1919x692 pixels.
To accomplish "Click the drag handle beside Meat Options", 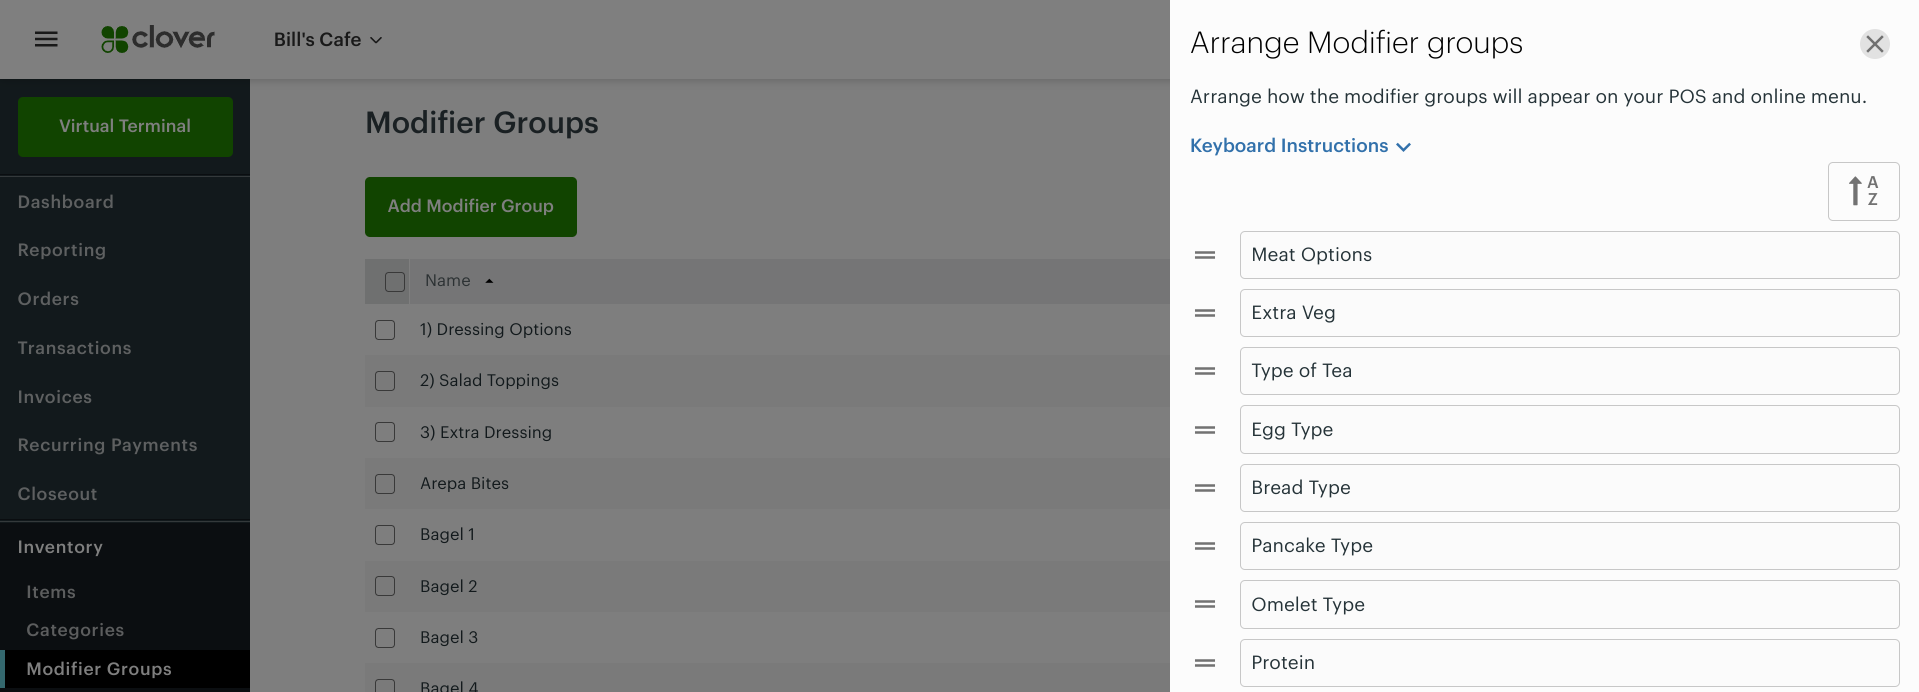I will [1204, 255].
